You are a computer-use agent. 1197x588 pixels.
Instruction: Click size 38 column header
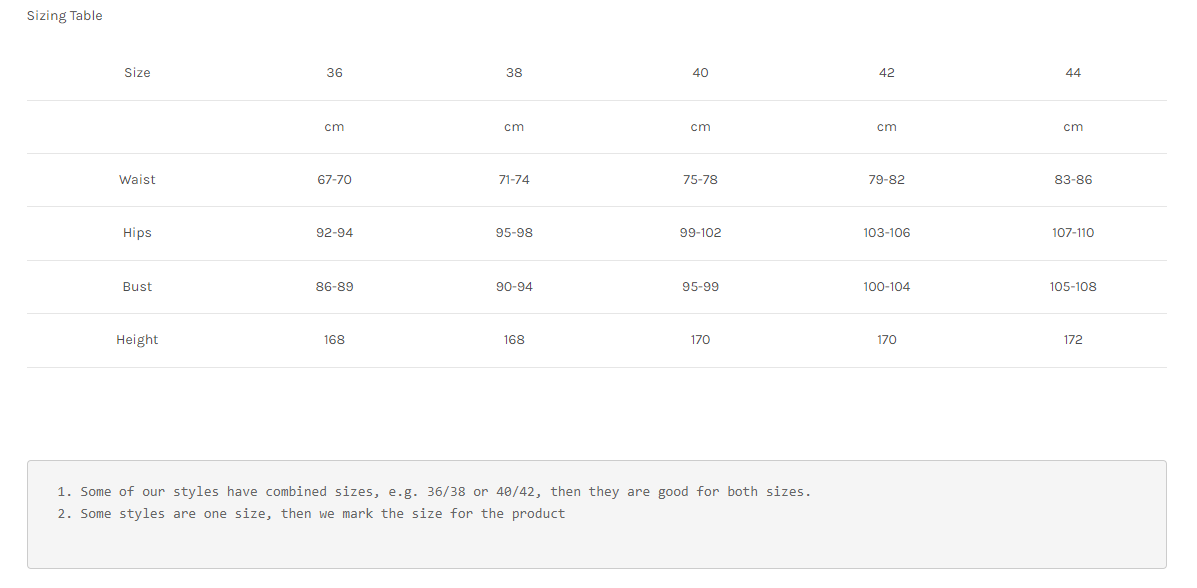[514, 73]
